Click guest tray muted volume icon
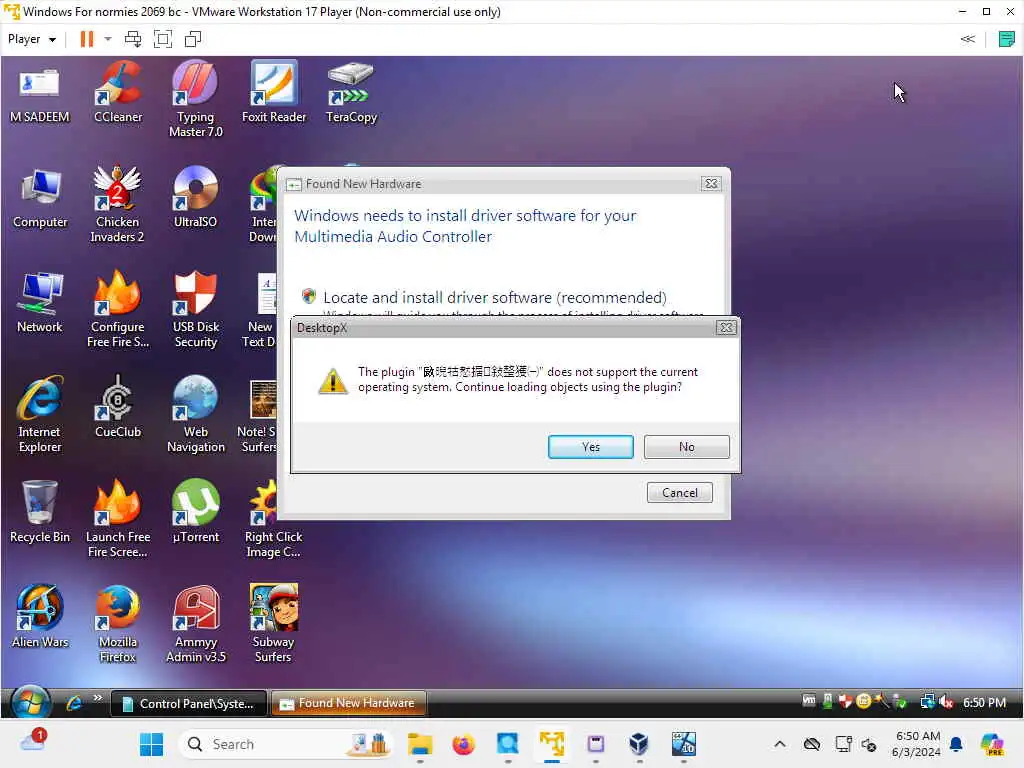 point(946,702)
